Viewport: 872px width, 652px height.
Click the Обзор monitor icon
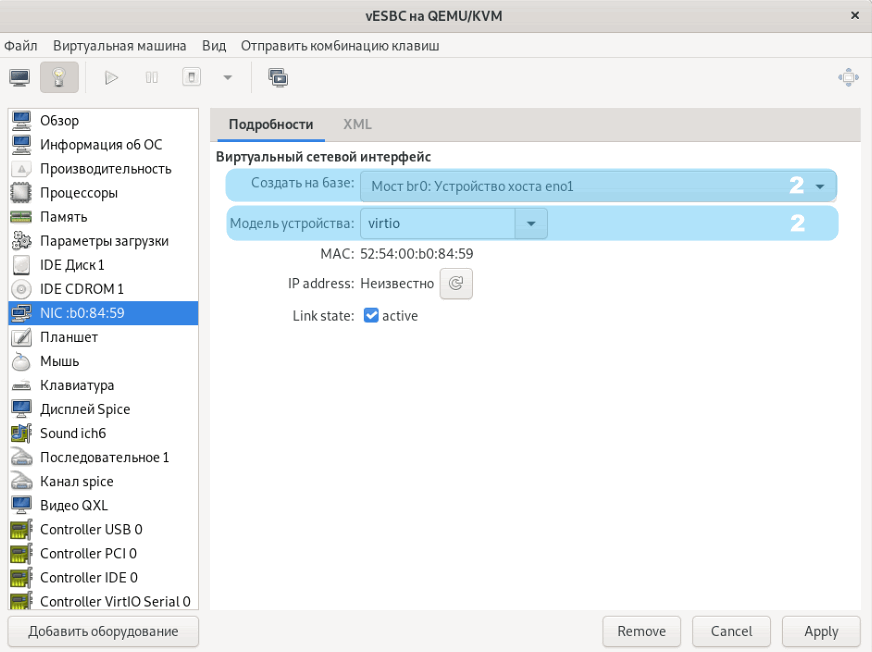[21, 121]
